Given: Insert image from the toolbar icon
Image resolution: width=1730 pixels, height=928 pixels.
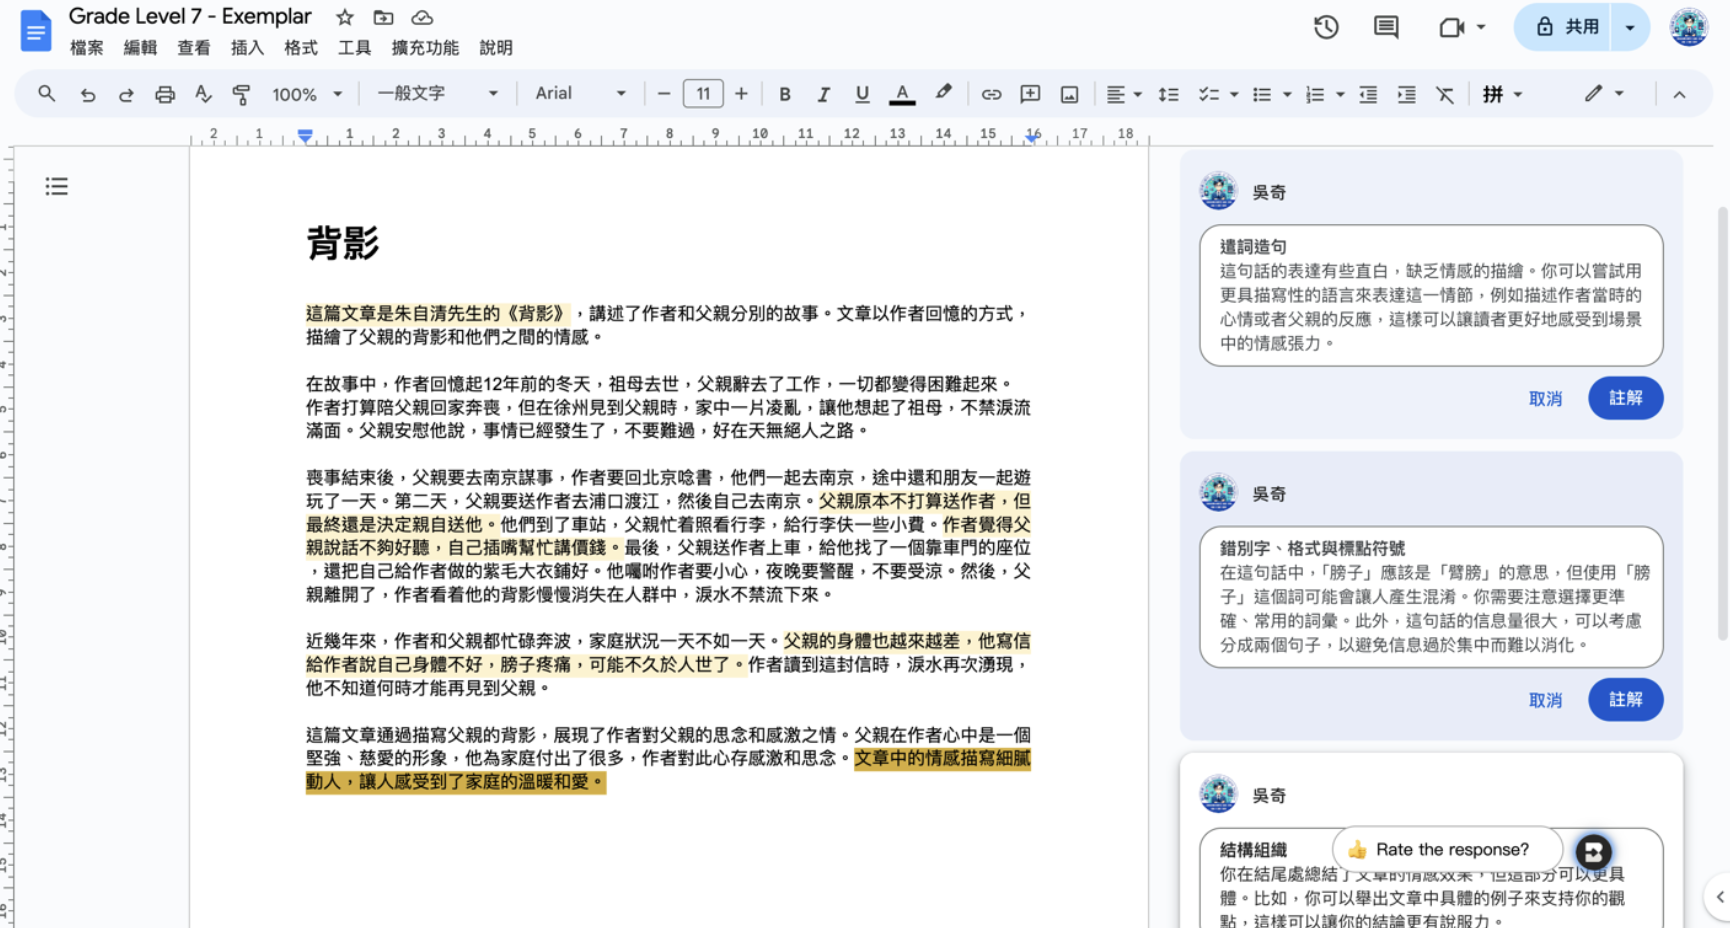Looking at the screenshot, I should (x=1069, y=94).
